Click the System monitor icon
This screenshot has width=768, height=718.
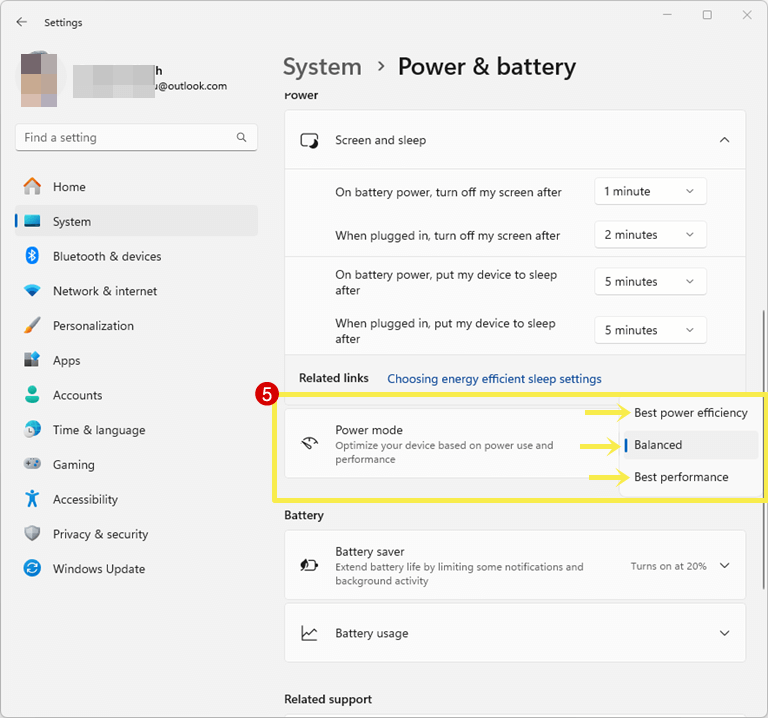pyautogui.click(x=32, y=221)
